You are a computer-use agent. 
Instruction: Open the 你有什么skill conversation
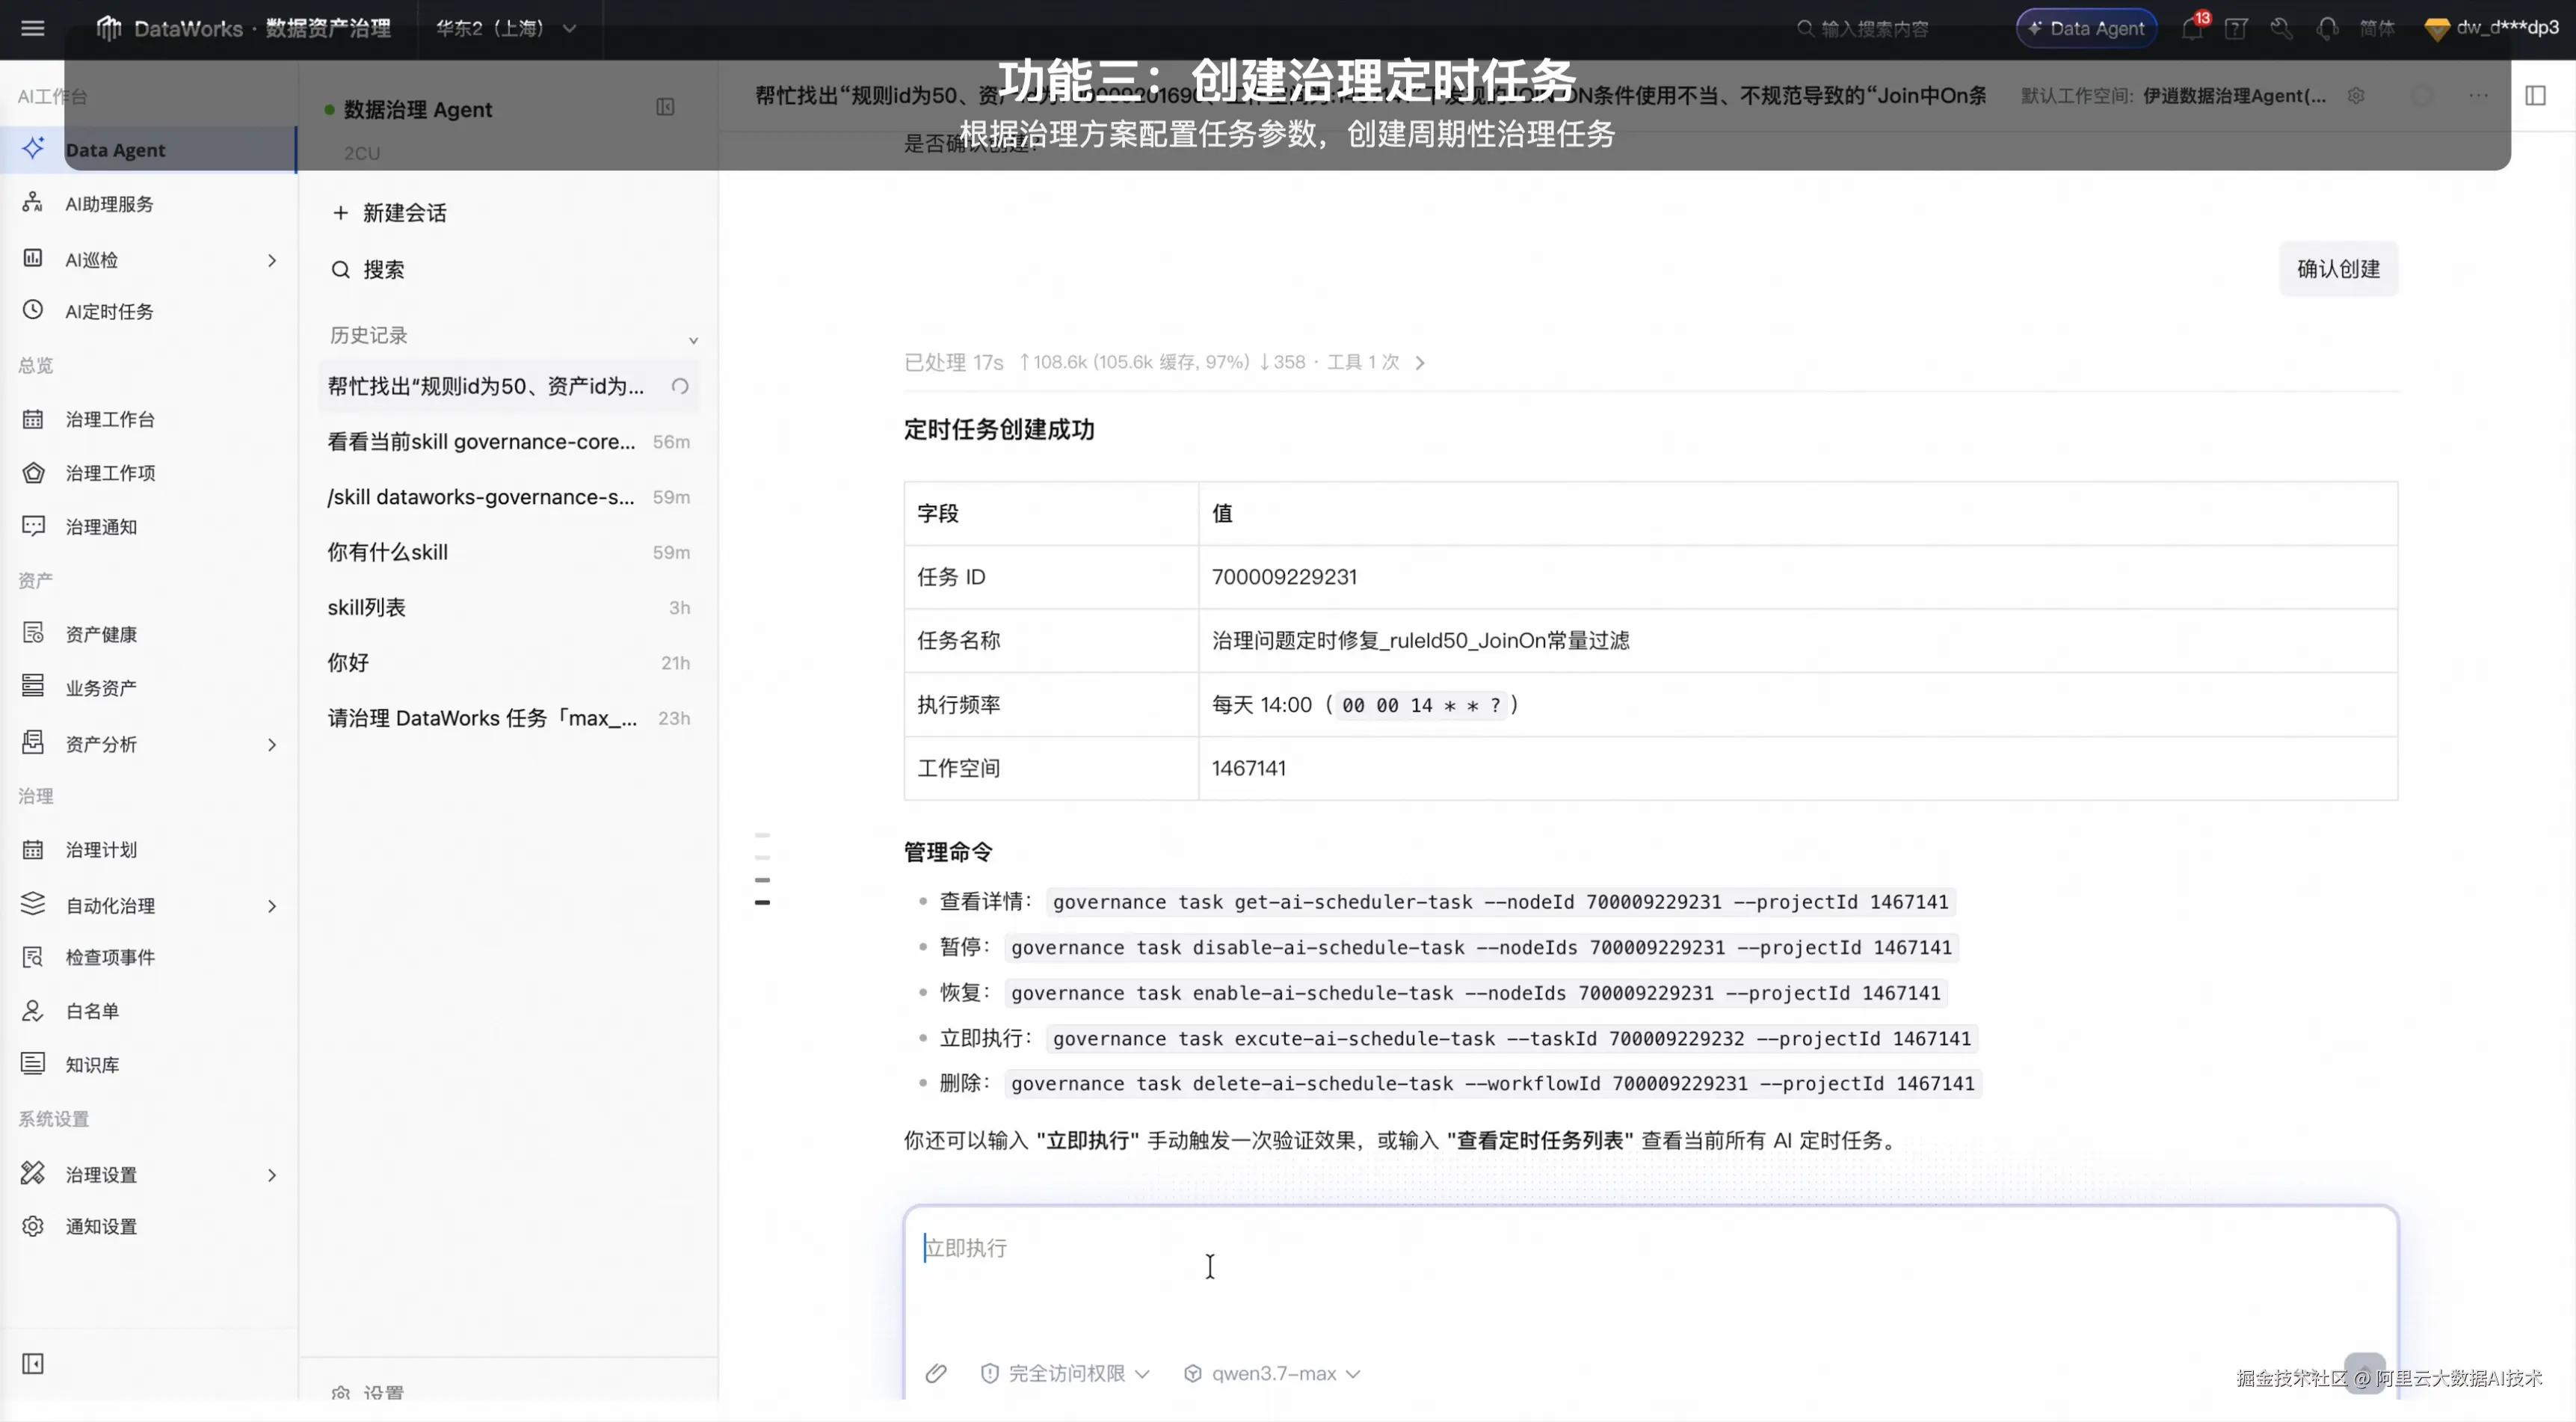click(x=508, y=552)
